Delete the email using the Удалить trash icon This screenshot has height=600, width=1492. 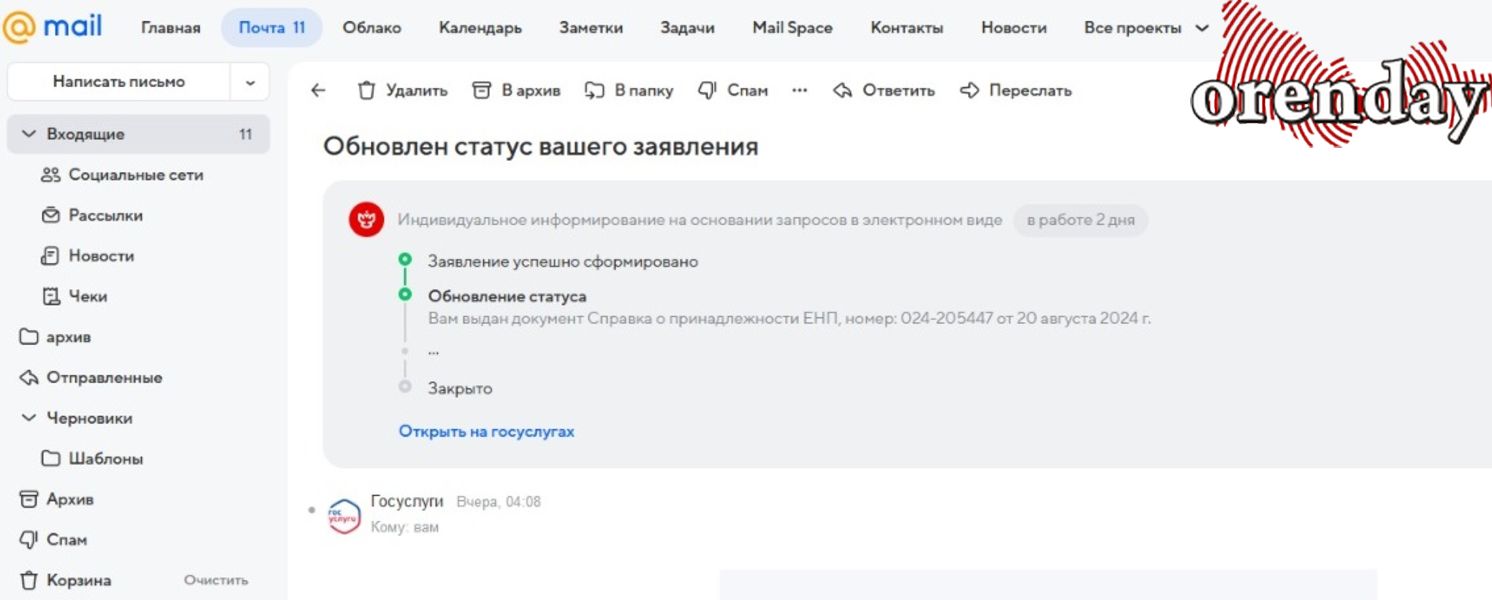click(x=367, y=91)
